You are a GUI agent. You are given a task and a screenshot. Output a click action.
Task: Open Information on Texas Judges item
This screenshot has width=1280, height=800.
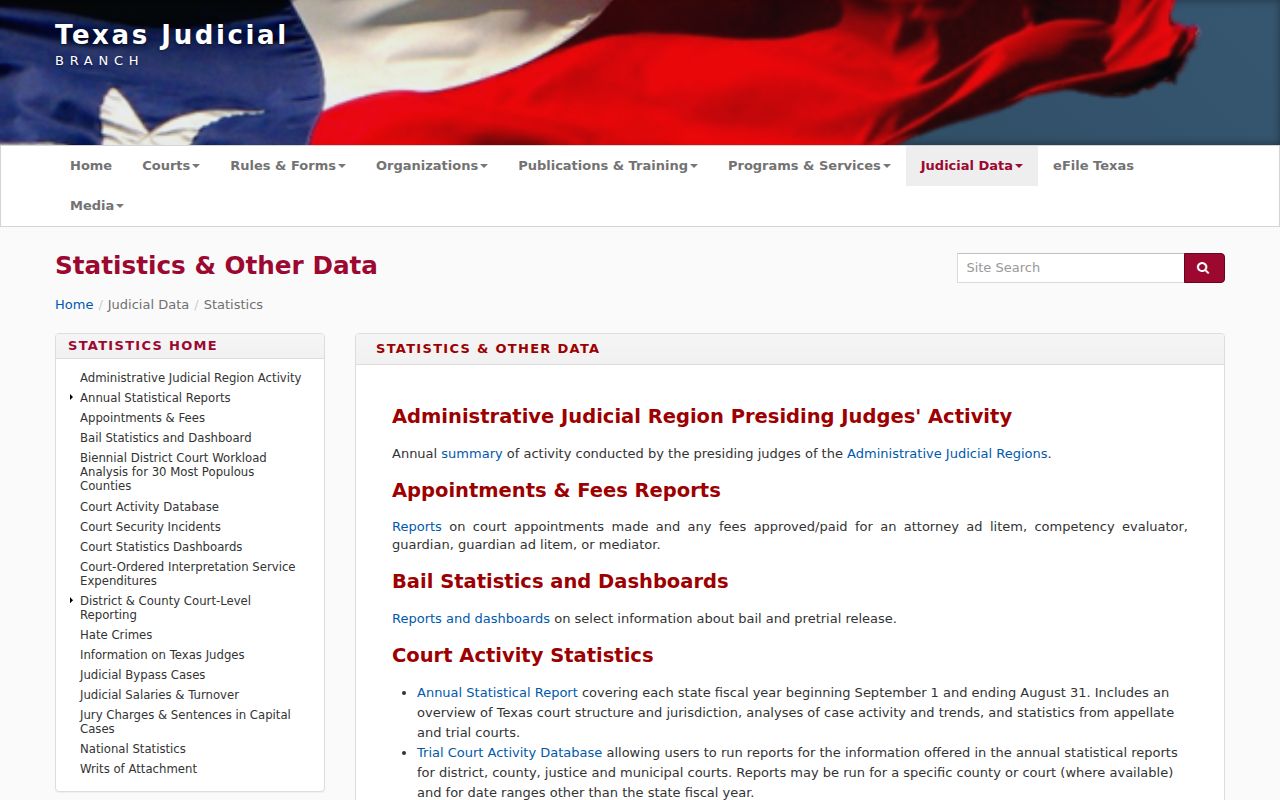pos(162,655)
